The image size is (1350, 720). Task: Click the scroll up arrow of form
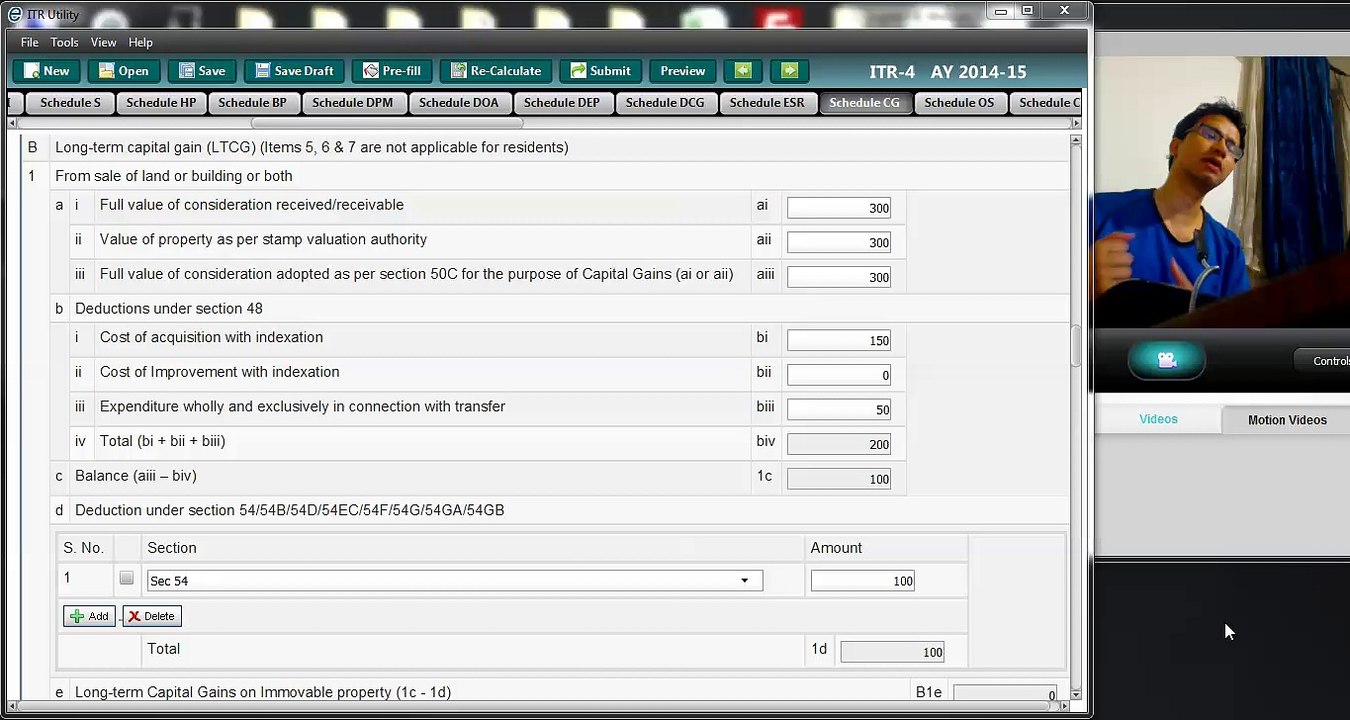[1076, 141]
